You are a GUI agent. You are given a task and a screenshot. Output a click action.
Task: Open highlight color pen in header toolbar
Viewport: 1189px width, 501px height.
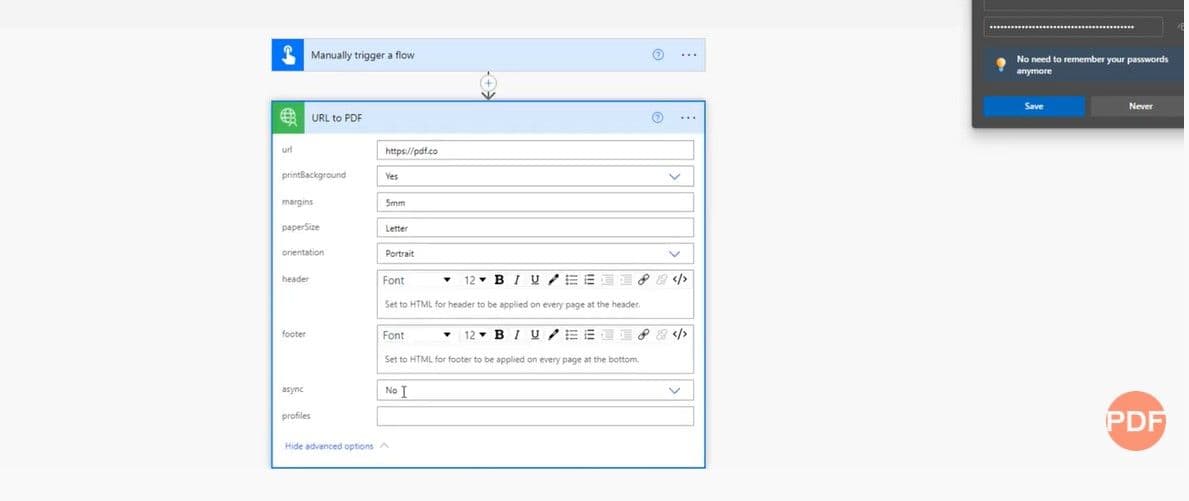pos(553,280)
